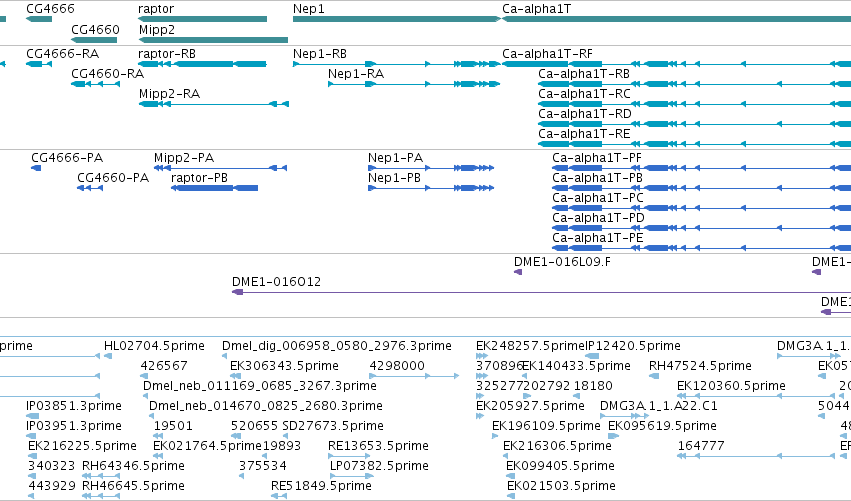Click the Ca-alpha1T-RB transcript
Viewport: 851px width, 501px height.
tap(694, 84)
